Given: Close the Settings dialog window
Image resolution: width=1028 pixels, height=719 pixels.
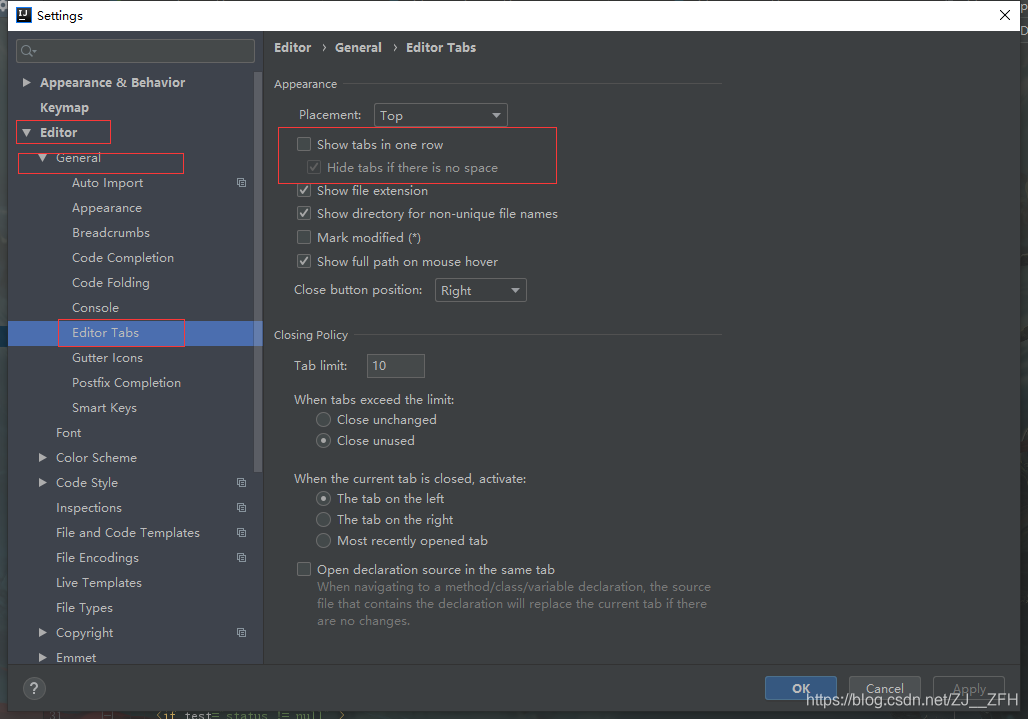Looking at the screenshot, I should click(1004, 15).
